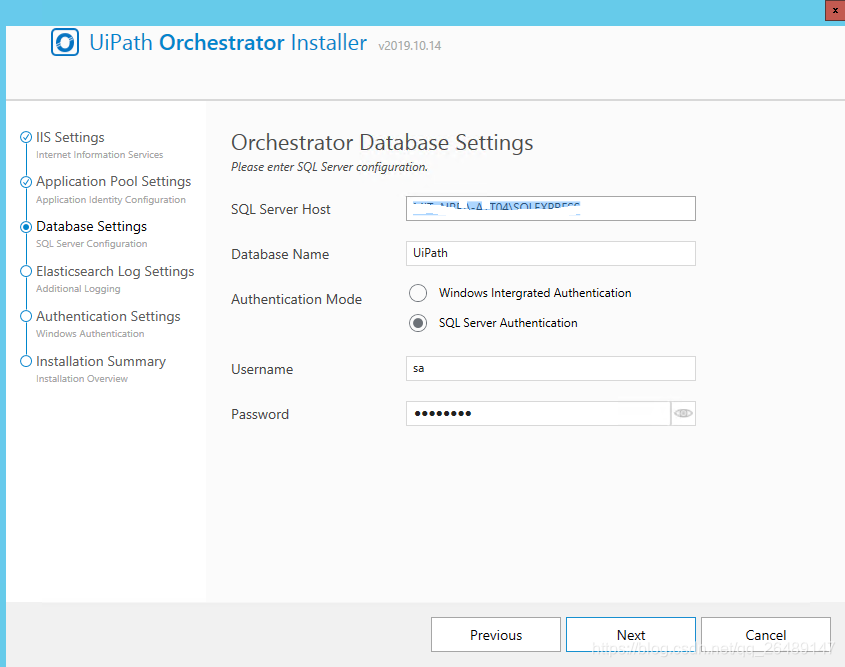The width and height of the screenshot is (845, 667).
Task: Reveal password with the eye icon
Action: (683, 413)
